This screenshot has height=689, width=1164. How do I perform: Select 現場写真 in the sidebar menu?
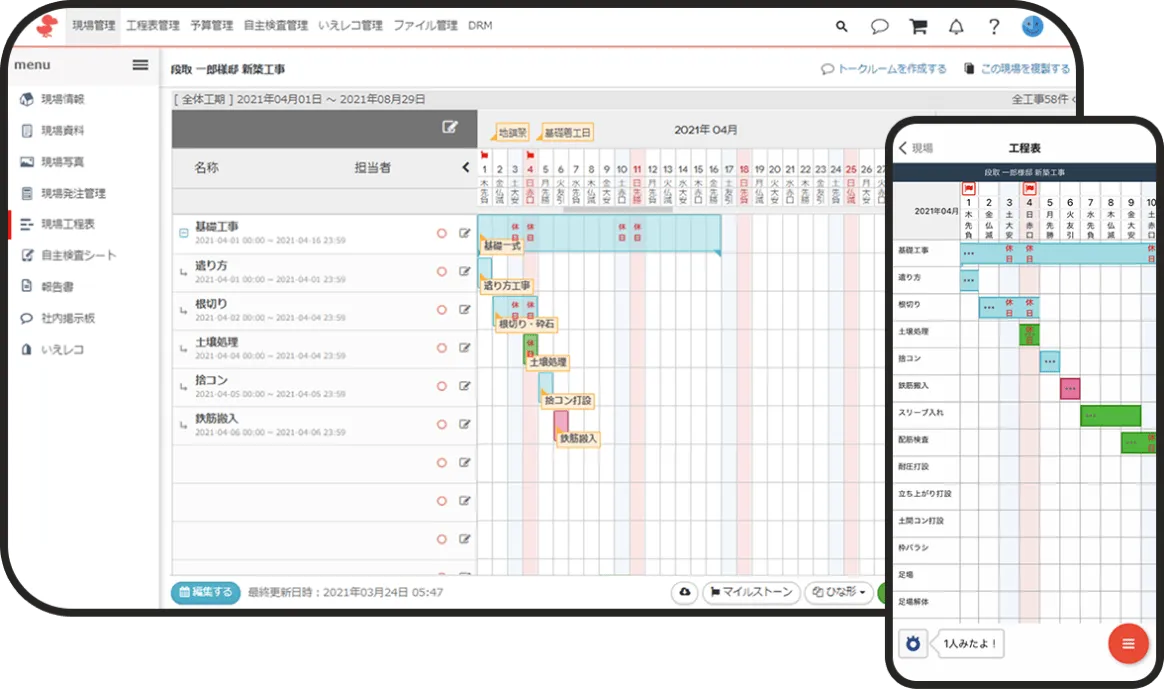(x=62, y=162)
